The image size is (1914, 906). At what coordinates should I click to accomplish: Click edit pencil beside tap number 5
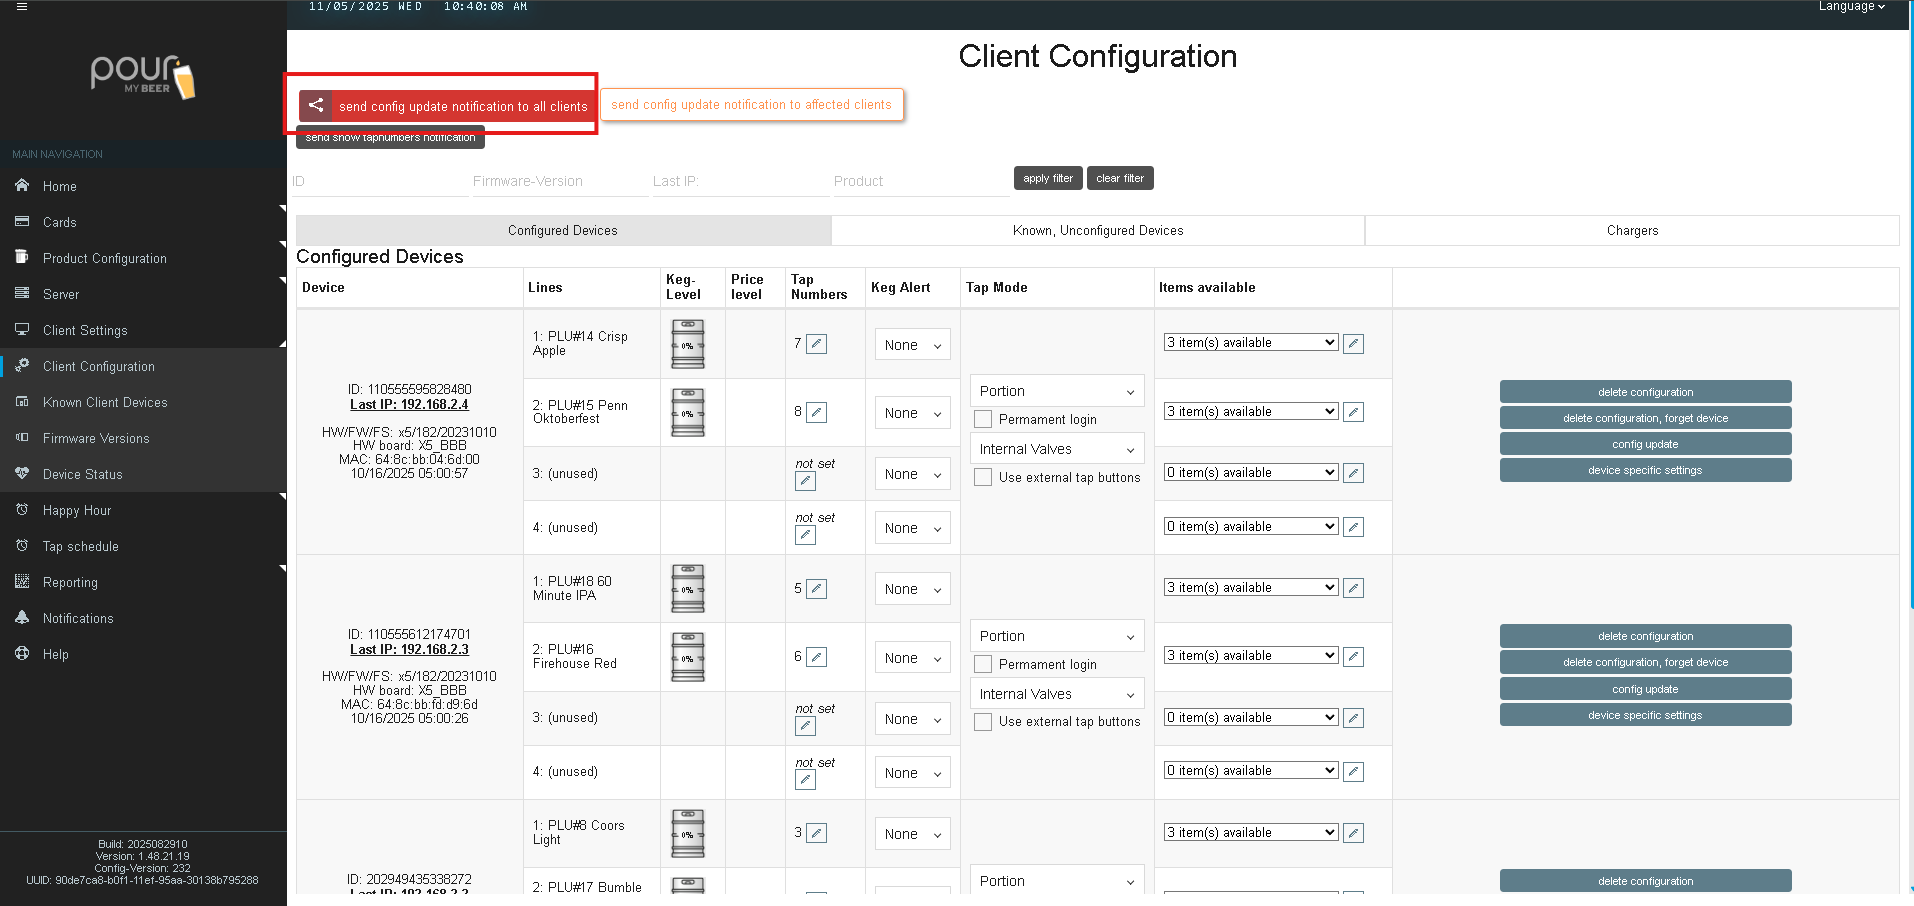[817, 589]
